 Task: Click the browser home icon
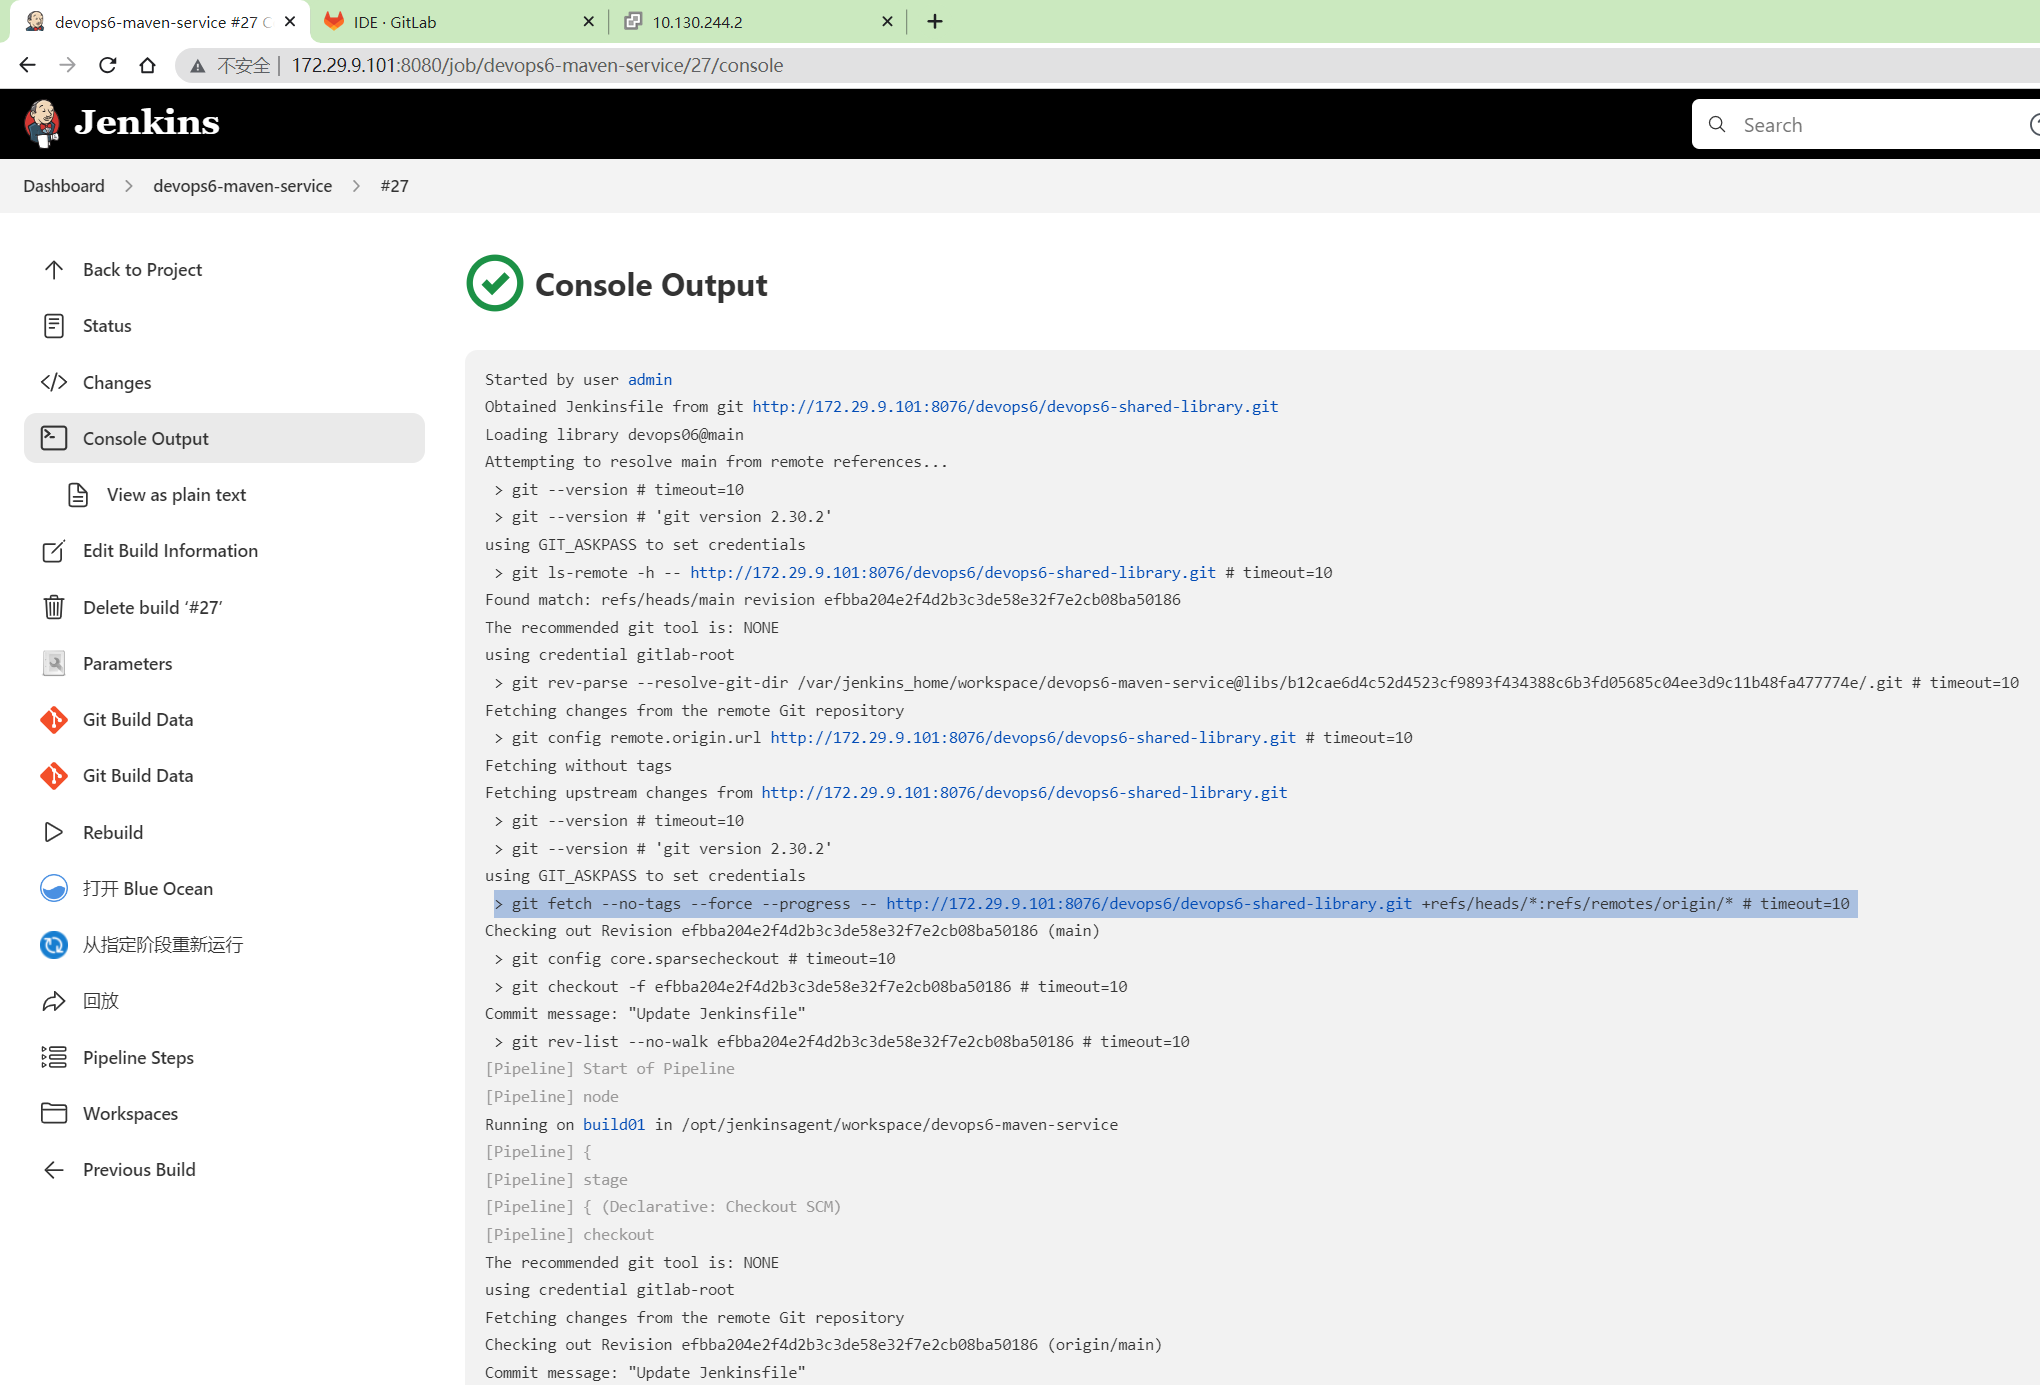coord(148,65)
